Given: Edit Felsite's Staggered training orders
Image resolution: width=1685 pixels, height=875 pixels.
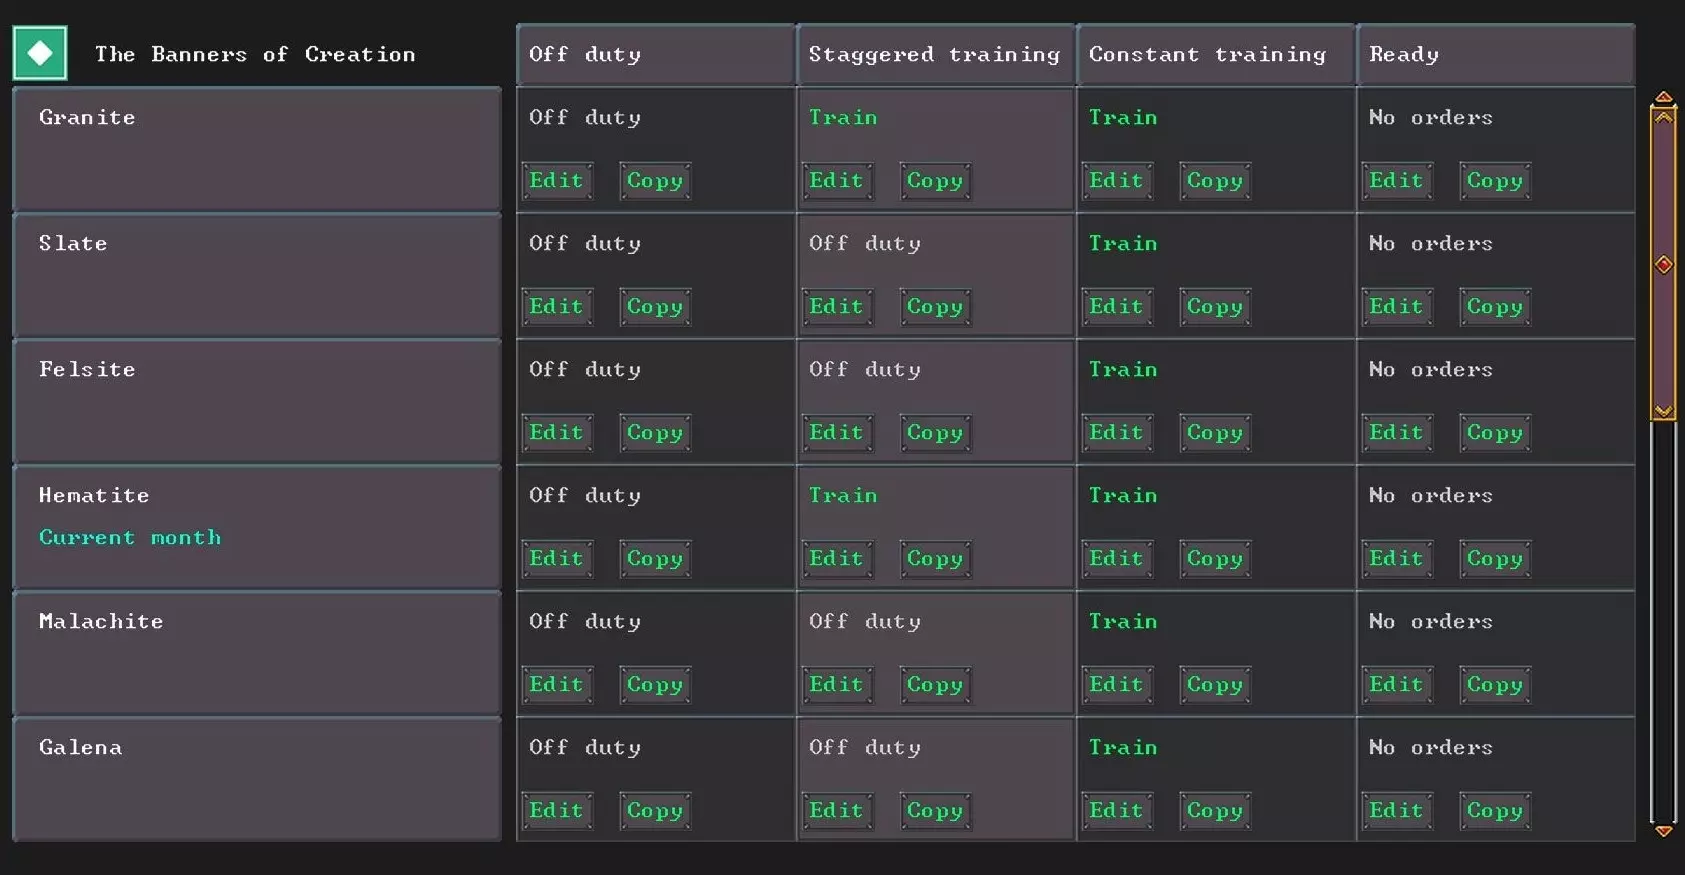Looking at the screenshot, I should (x=836, y=433).
